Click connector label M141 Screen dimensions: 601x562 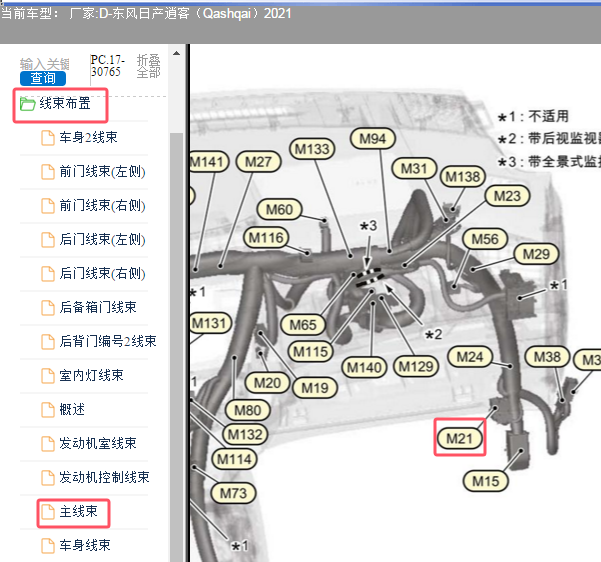point(208,161)
